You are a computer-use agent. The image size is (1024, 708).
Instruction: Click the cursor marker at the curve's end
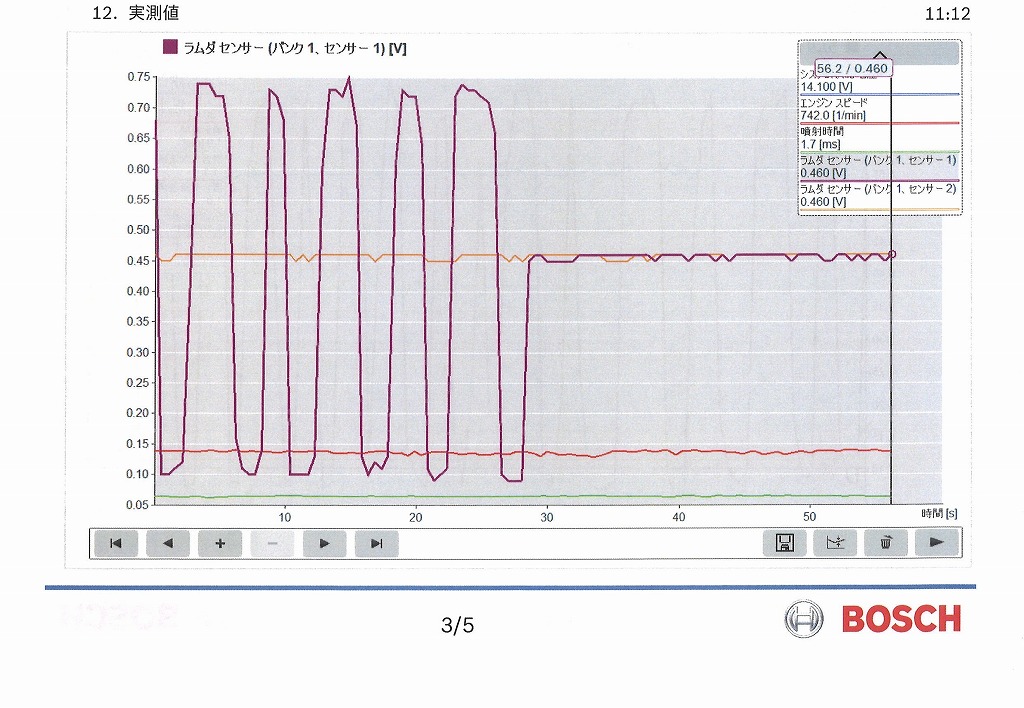[892, 254]
